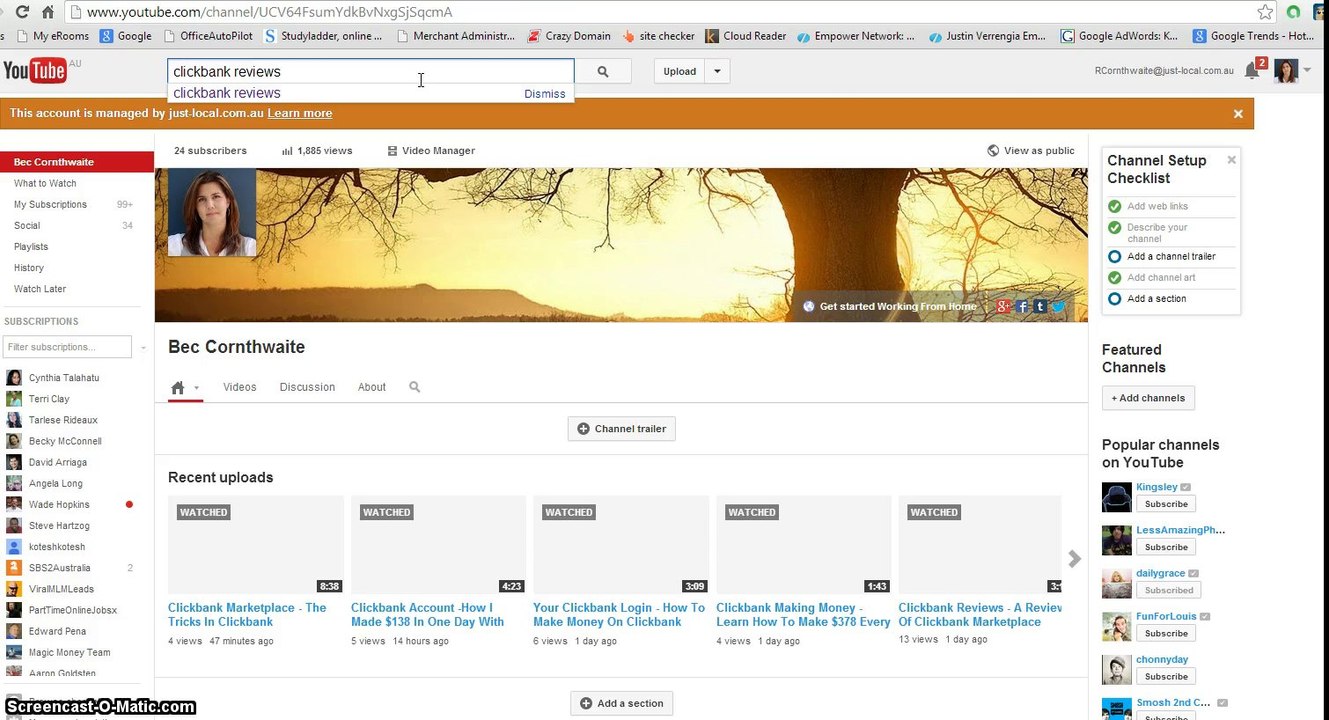The image size is (1329, 720).
Task: Click koteshkotesh subscription avatar
Action: coord(14,547)
